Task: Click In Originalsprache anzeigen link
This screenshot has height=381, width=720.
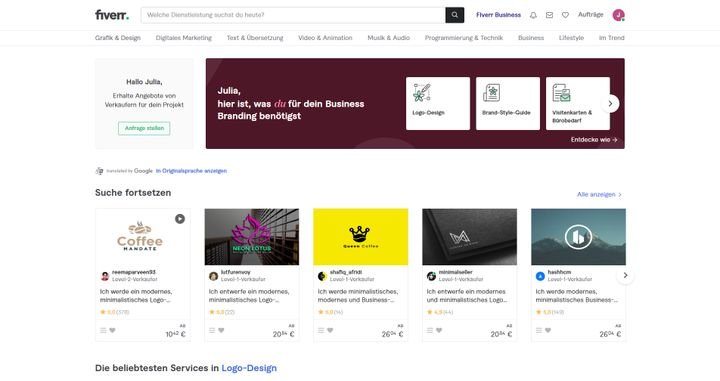Action: (191, 171)
